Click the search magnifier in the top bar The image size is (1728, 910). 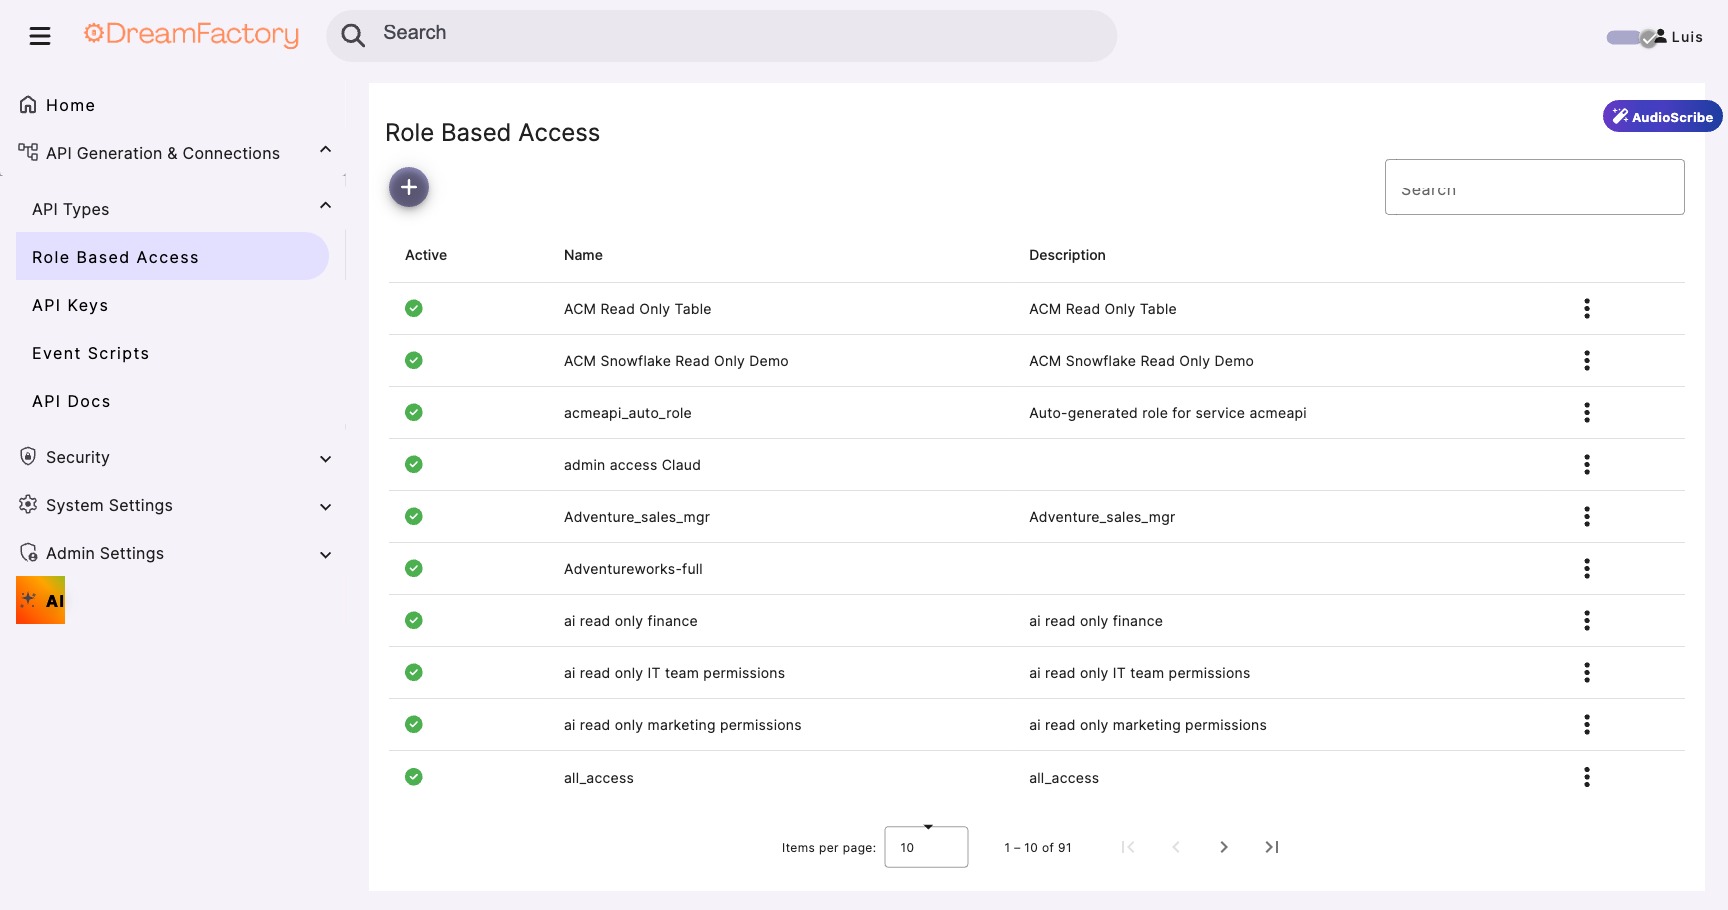pos(353,34)
